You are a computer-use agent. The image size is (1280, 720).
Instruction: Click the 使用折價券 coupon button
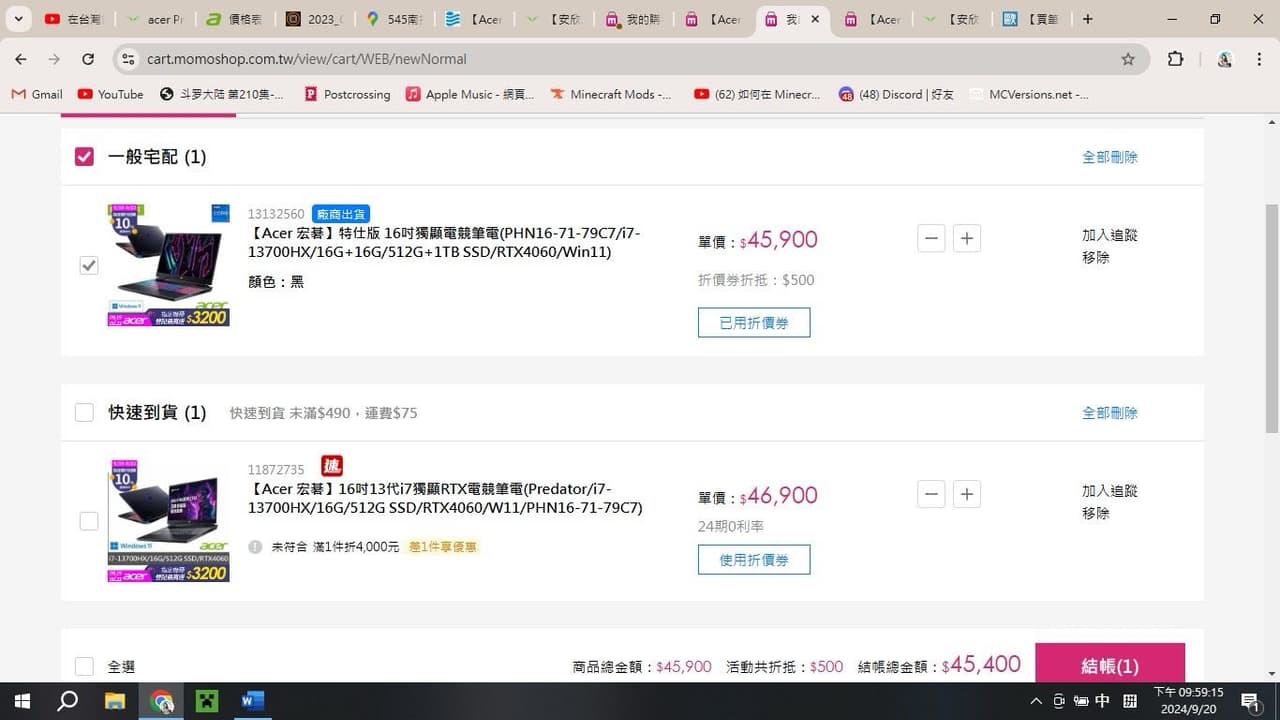pos(754,559)
